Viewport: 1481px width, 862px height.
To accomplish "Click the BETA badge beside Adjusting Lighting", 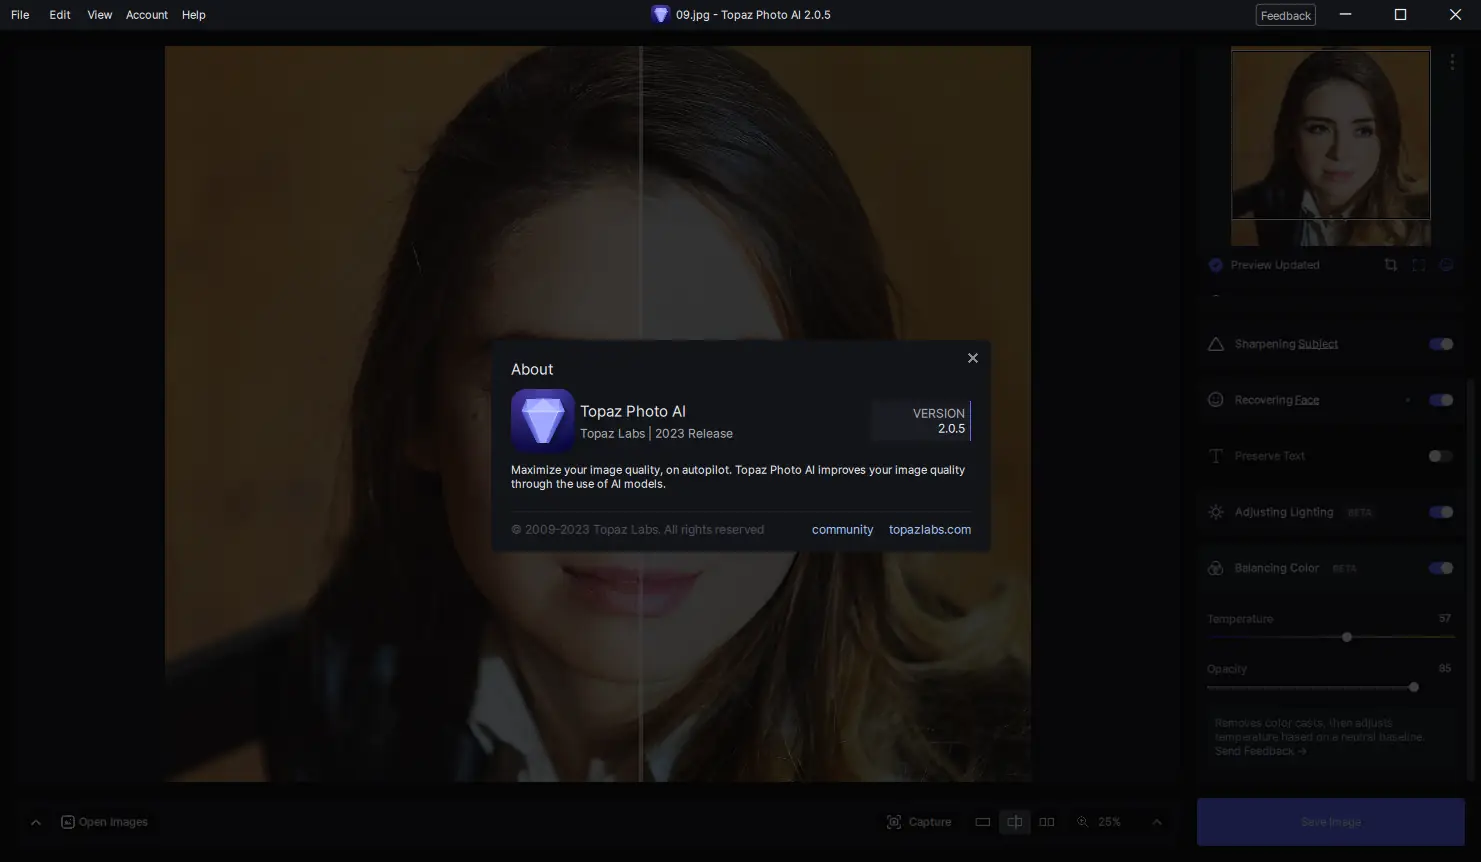I will coord(1359,513).
